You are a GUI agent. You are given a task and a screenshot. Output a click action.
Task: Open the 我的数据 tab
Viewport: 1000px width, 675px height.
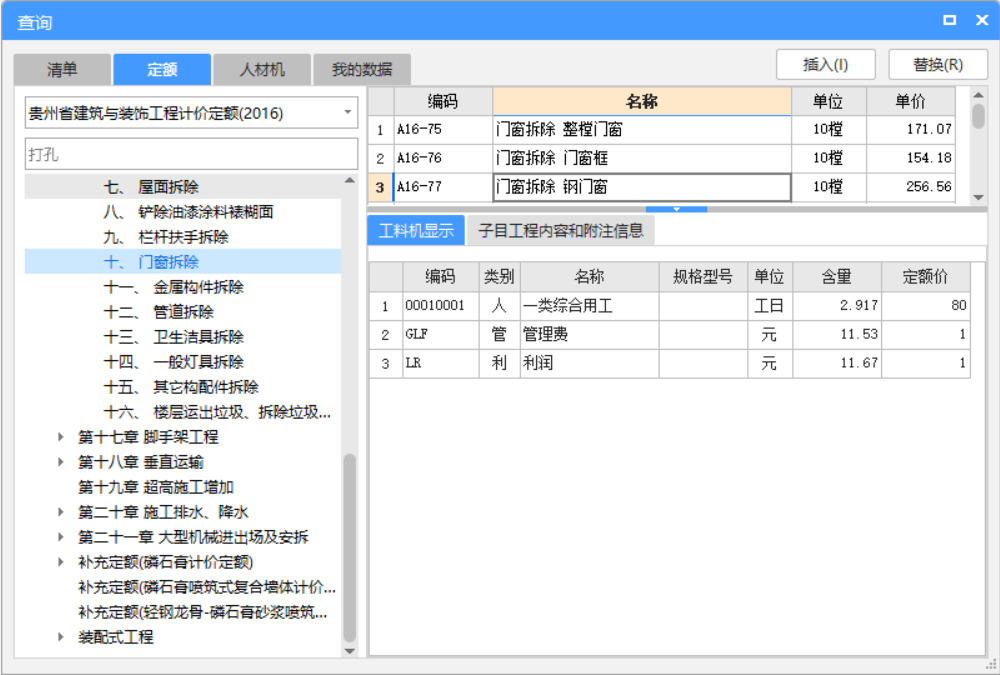click(362, 70)
